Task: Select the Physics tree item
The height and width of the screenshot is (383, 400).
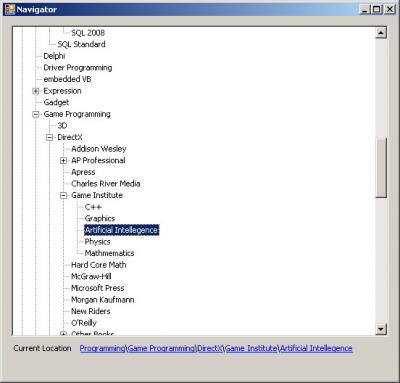Action: coord(97,242)
